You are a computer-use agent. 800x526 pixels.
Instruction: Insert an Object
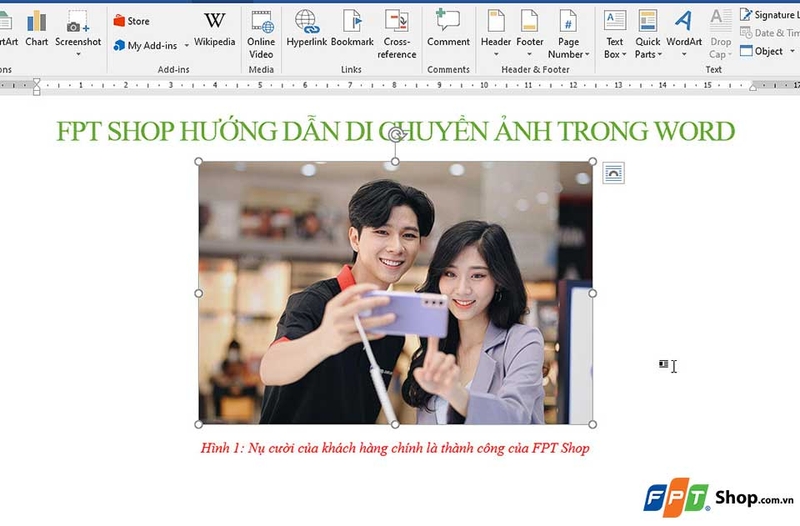coord(761,51)
